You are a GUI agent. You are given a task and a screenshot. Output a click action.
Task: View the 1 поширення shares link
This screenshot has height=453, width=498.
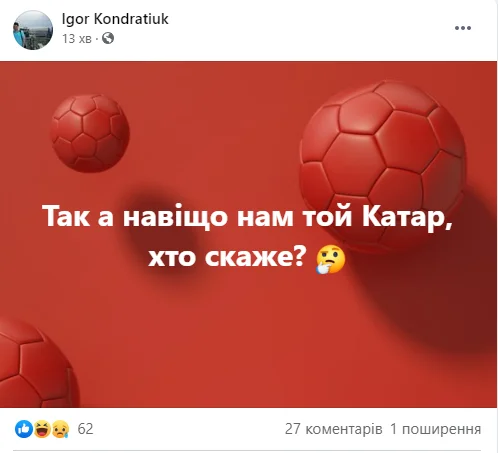pos(435,429)
